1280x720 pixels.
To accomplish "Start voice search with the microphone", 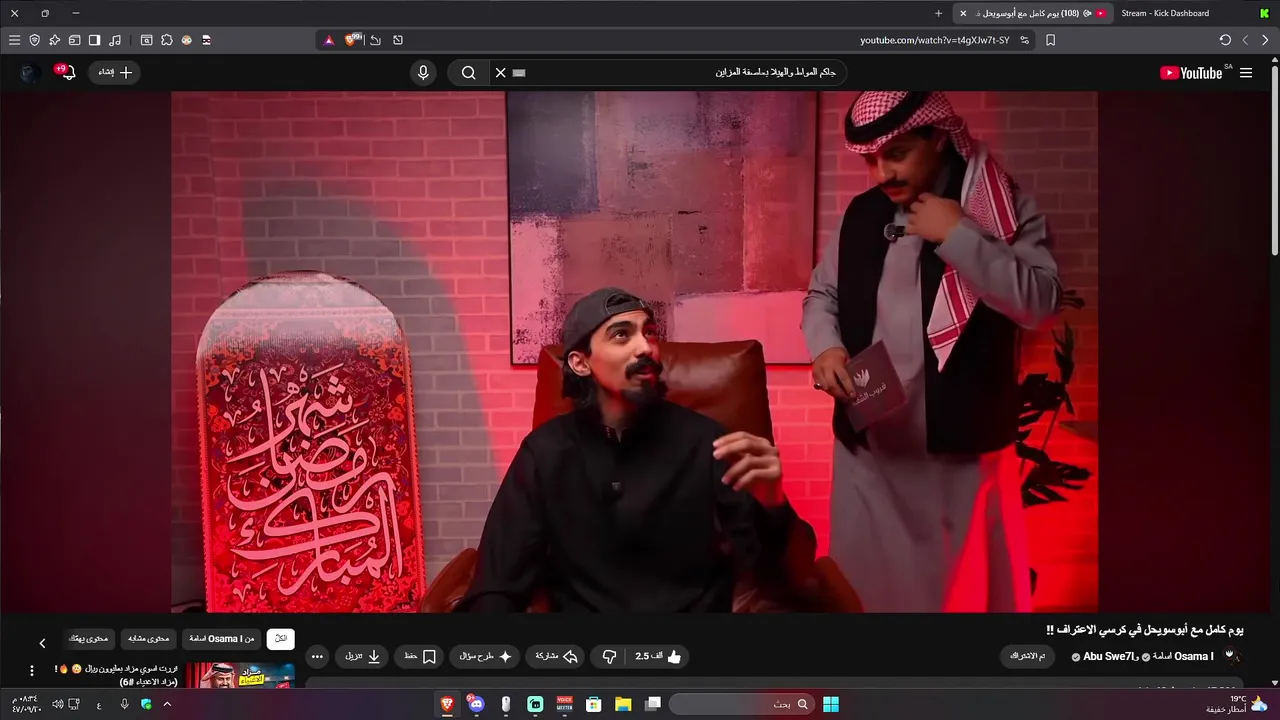I will point(423,72).
